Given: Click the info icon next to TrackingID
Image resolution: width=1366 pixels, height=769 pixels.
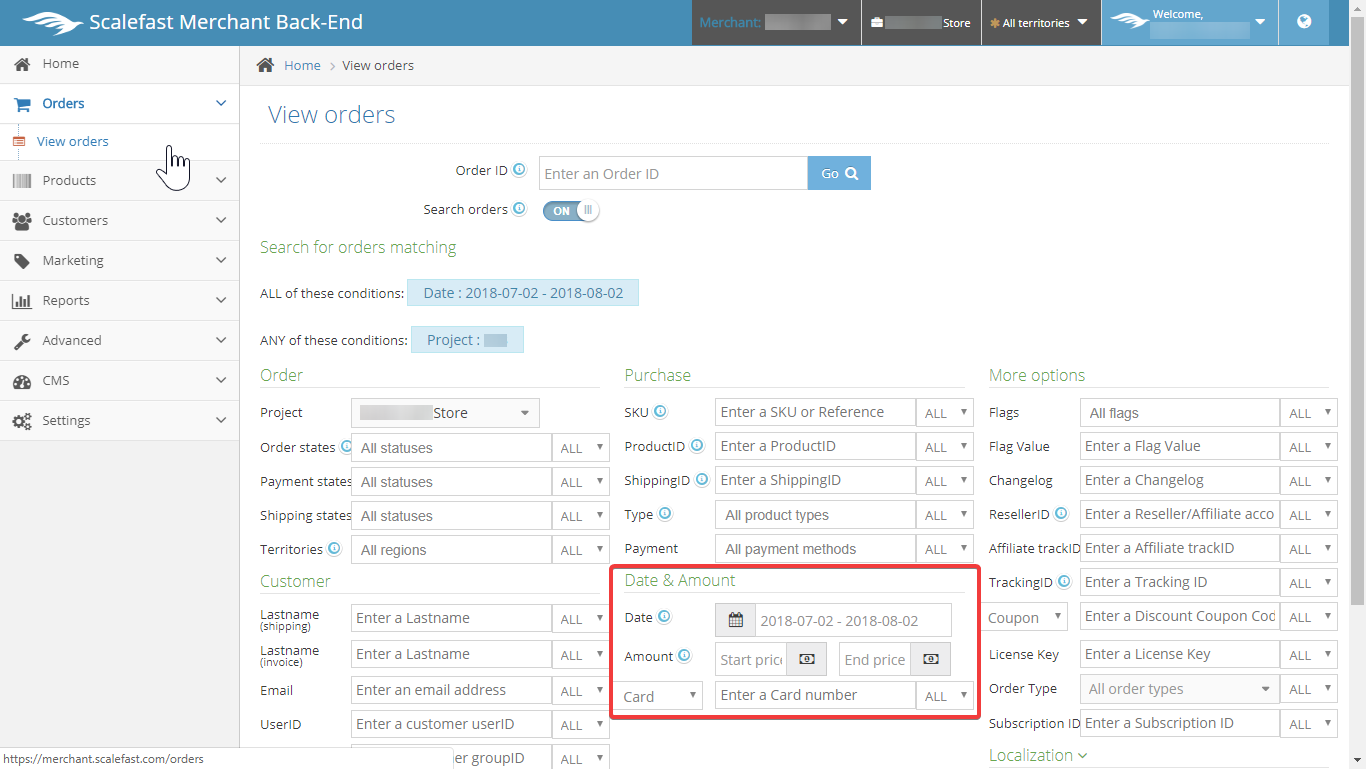Looking at the screenshot, I should (1066, 581).
